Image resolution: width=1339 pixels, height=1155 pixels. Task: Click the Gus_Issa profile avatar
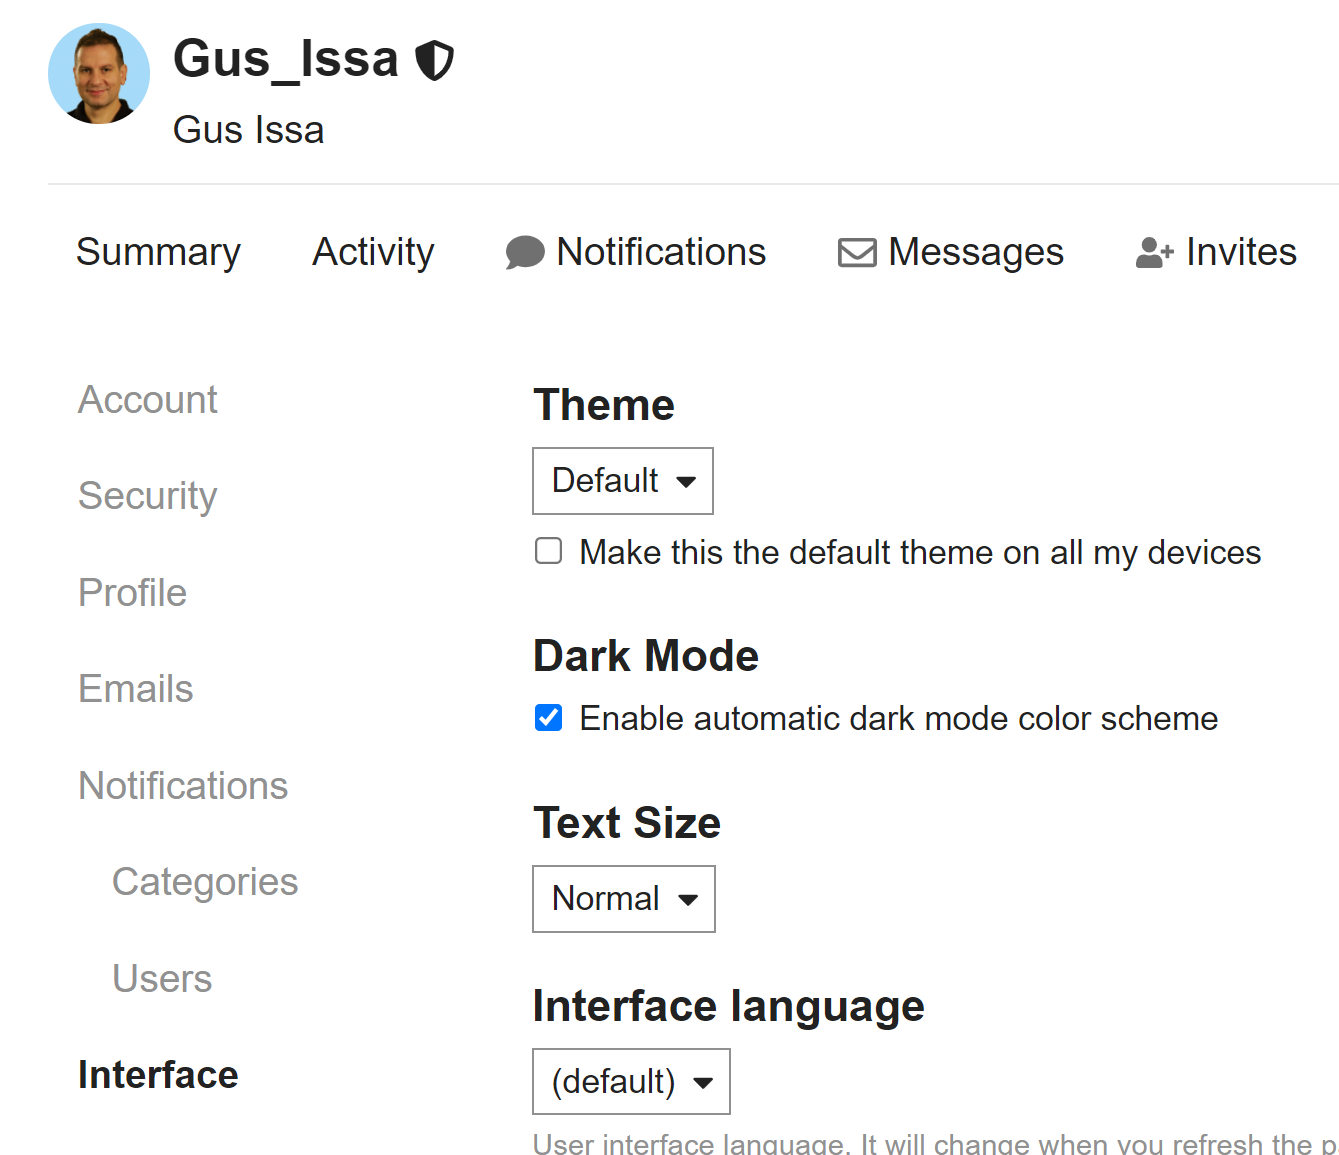point(99,74)
